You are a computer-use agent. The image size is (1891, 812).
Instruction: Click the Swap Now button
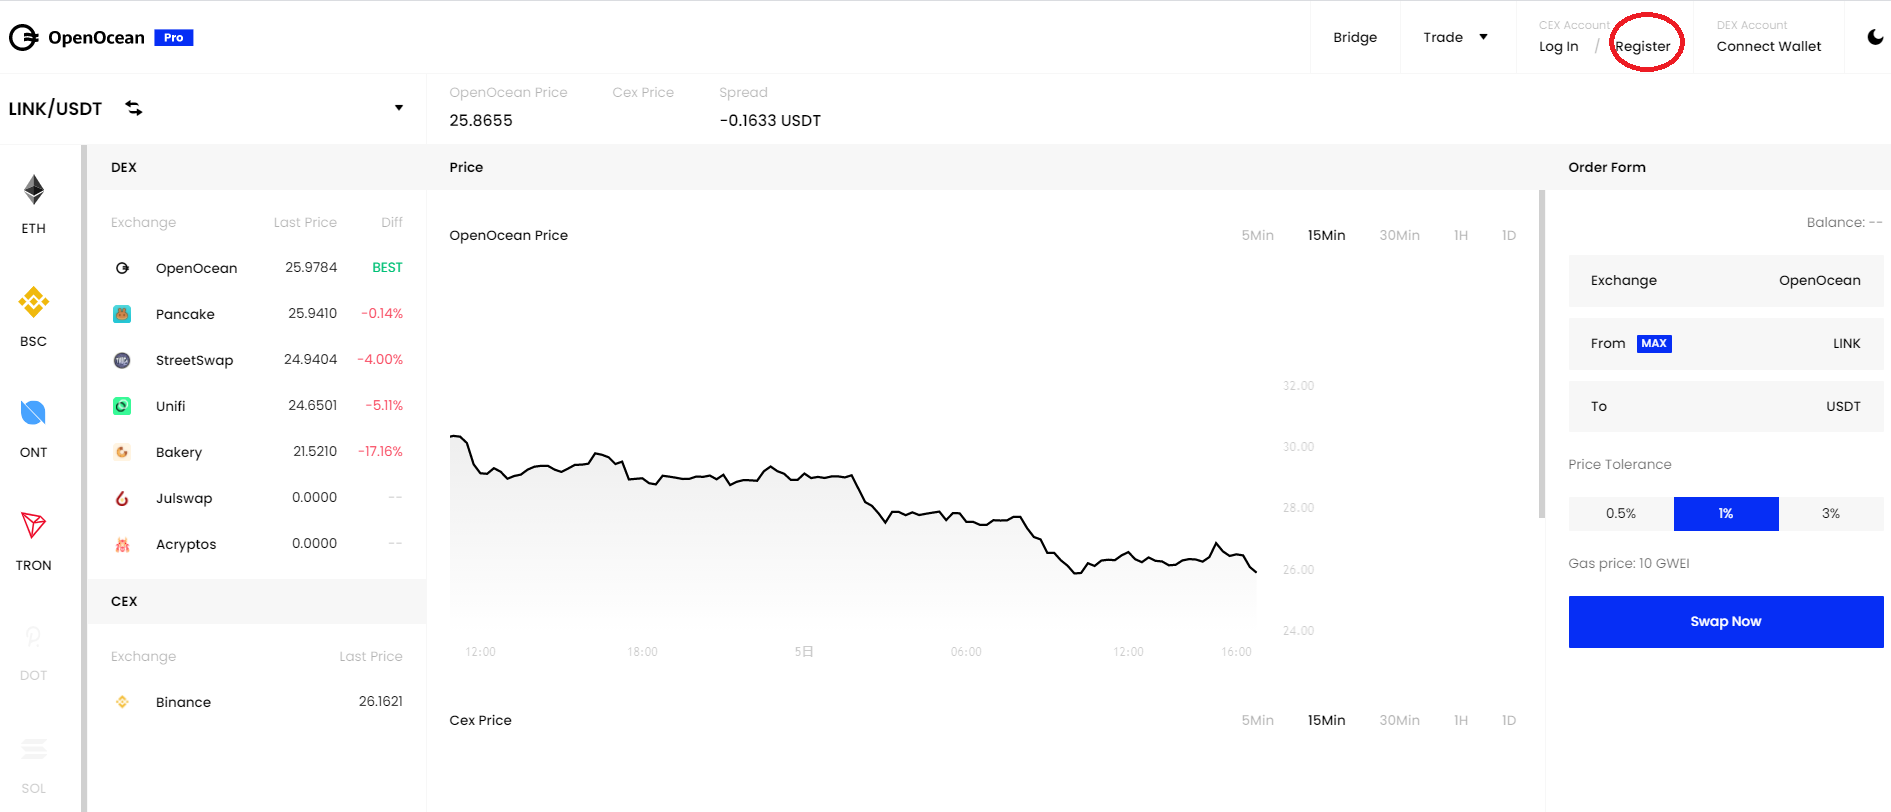click(x=1726, y=622)
